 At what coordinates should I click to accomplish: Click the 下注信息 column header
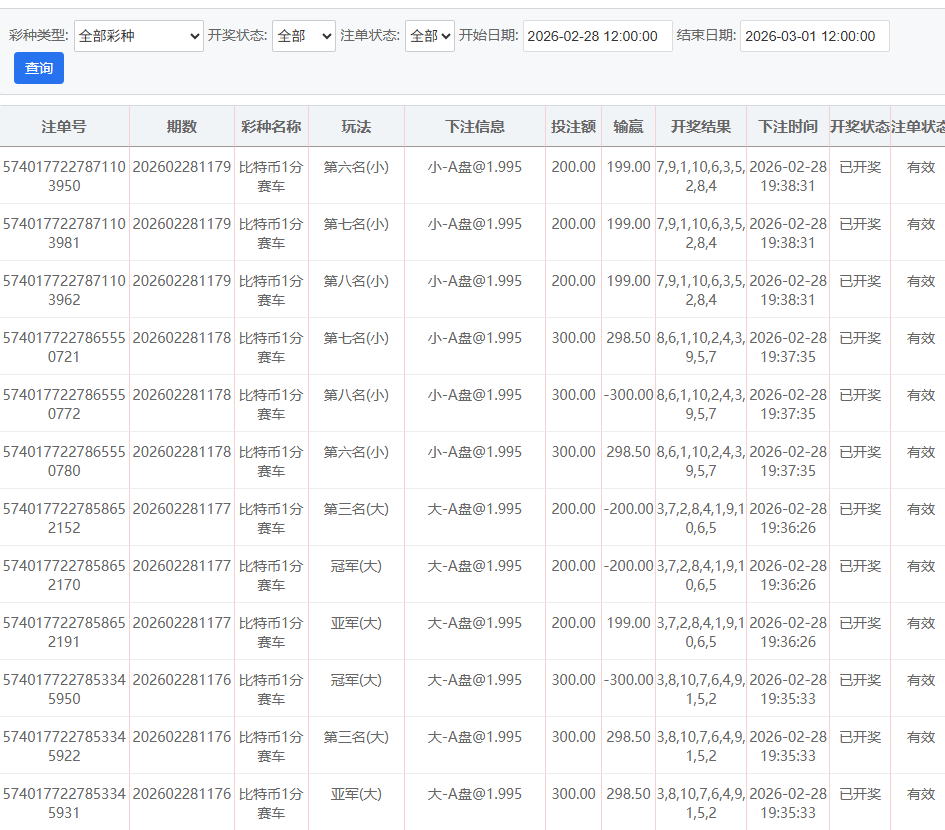(x=475, y=127)
